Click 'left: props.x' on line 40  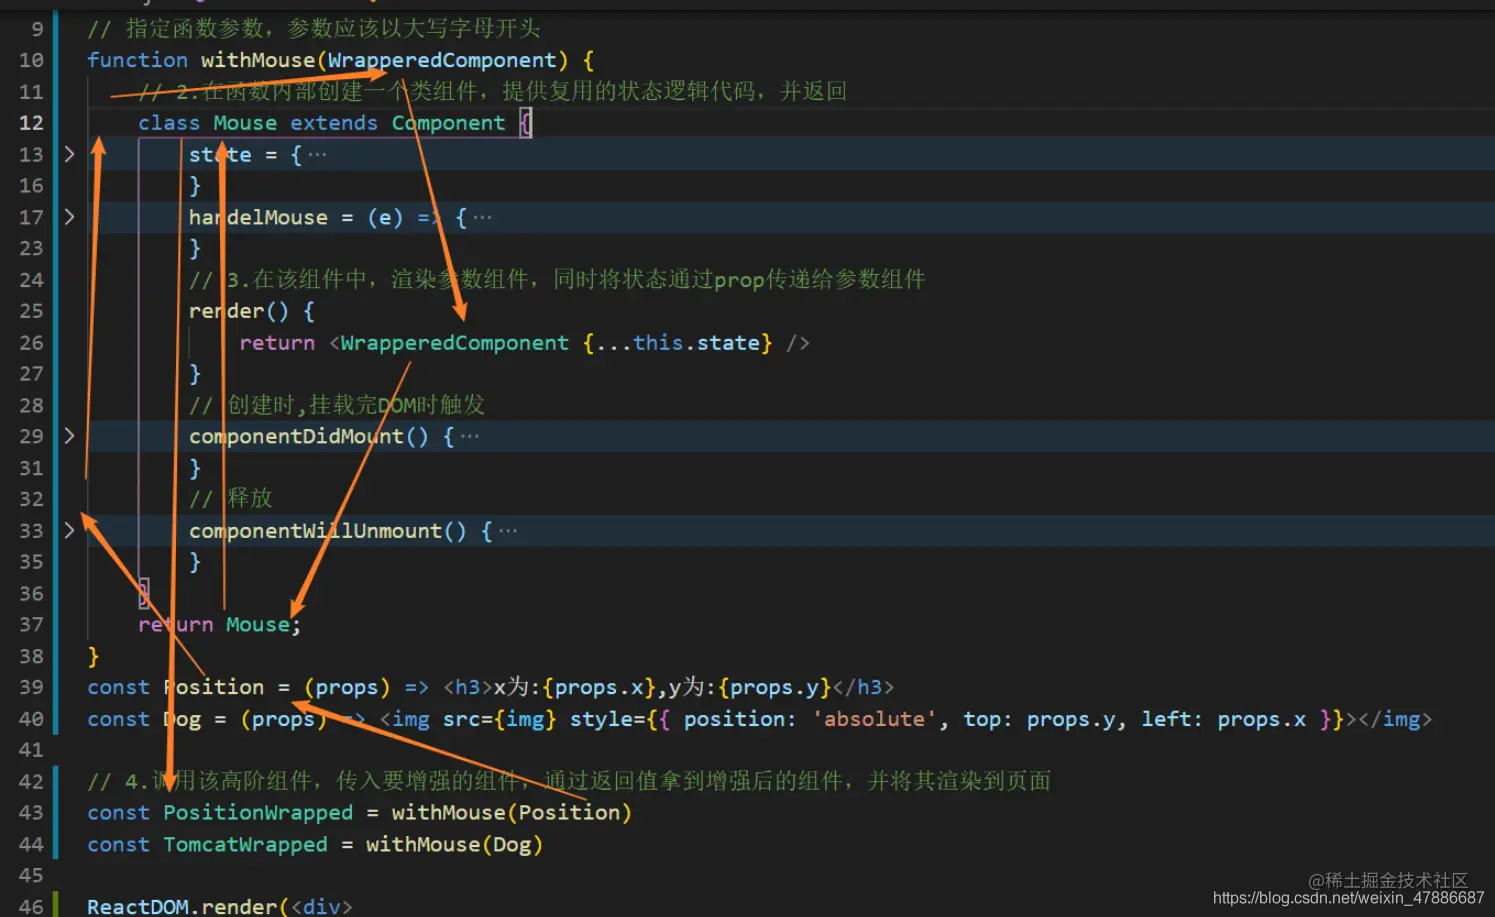pyautogui.click(x=1224, y=719)
